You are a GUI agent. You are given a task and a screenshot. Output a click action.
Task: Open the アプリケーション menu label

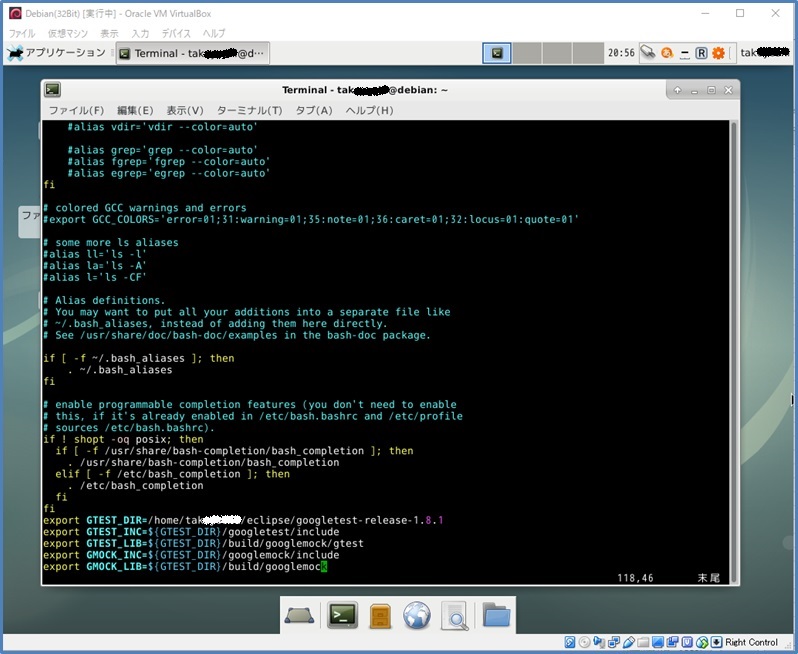(x=65, y=53)
